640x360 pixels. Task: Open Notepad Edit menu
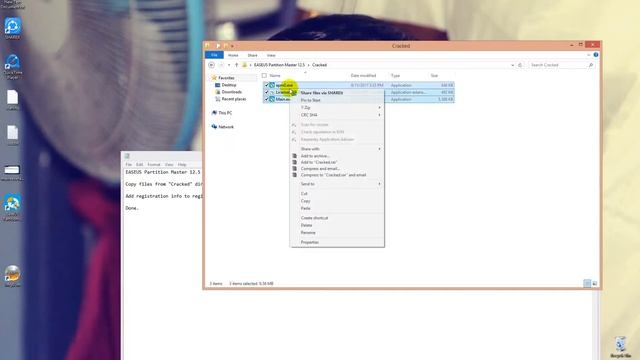coord(140,164)
